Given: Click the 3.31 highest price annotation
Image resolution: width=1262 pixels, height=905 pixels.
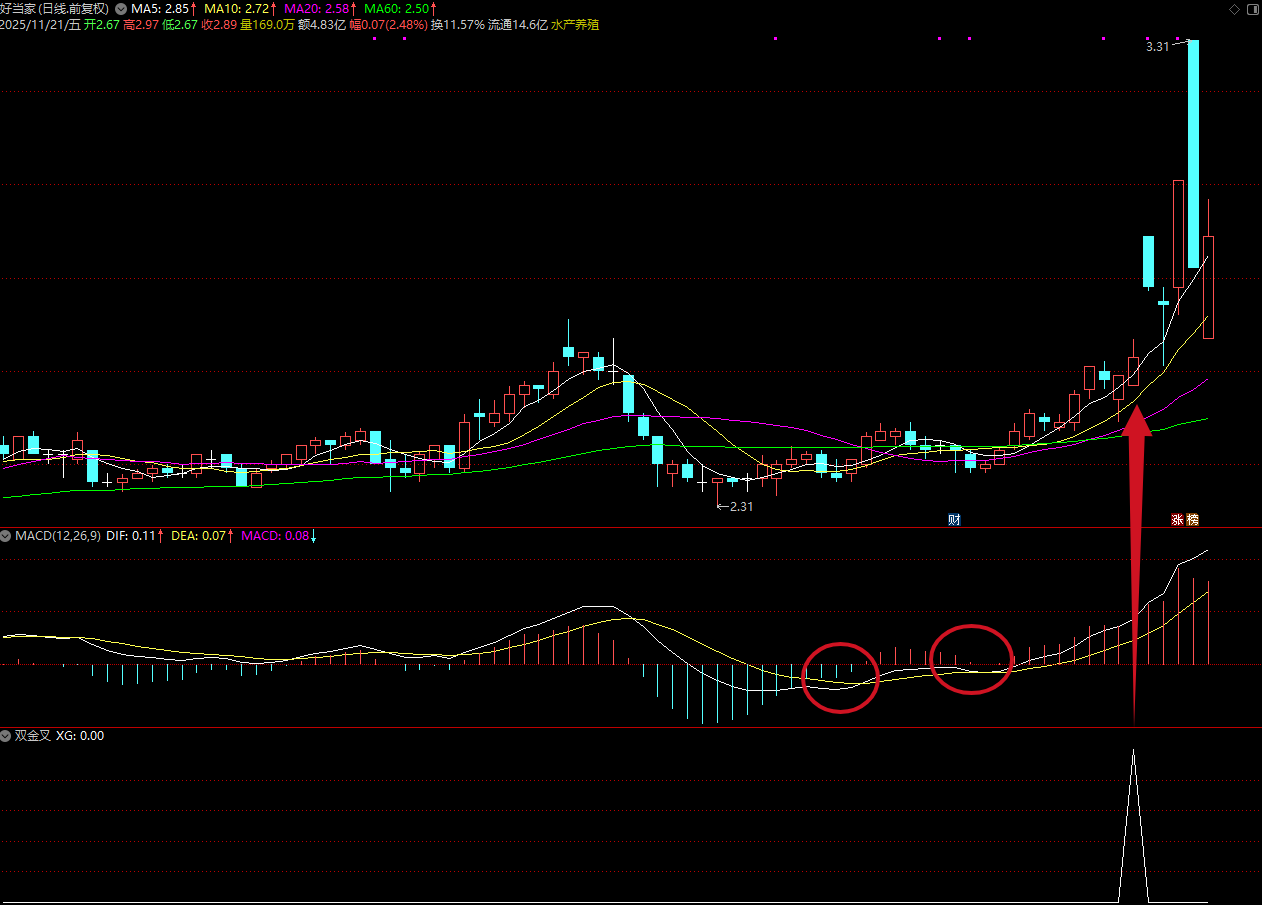Looking at the screenshot, I should point(1157,47).
